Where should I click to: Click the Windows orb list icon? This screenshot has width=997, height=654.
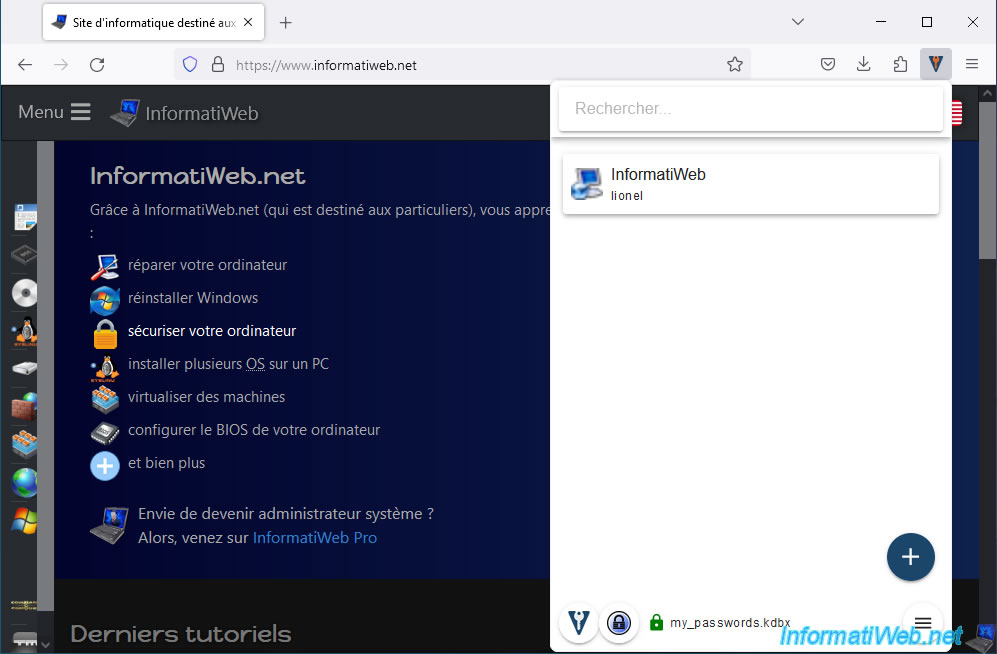tap(105, 301)
